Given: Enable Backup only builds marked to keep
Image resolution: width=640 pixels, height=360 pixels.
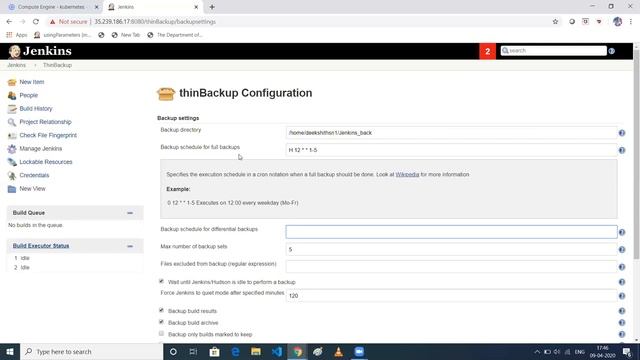Looking at the screenshot, I should tap(161, 333).
